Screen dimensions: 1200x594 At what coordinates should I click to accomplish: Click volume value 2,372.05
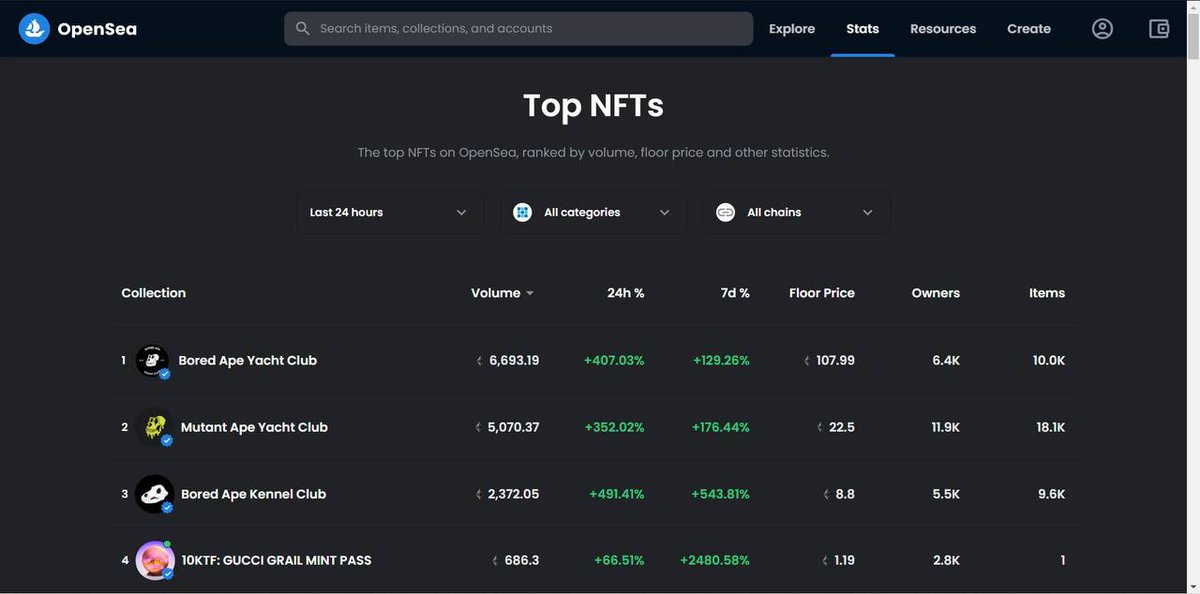513,494
